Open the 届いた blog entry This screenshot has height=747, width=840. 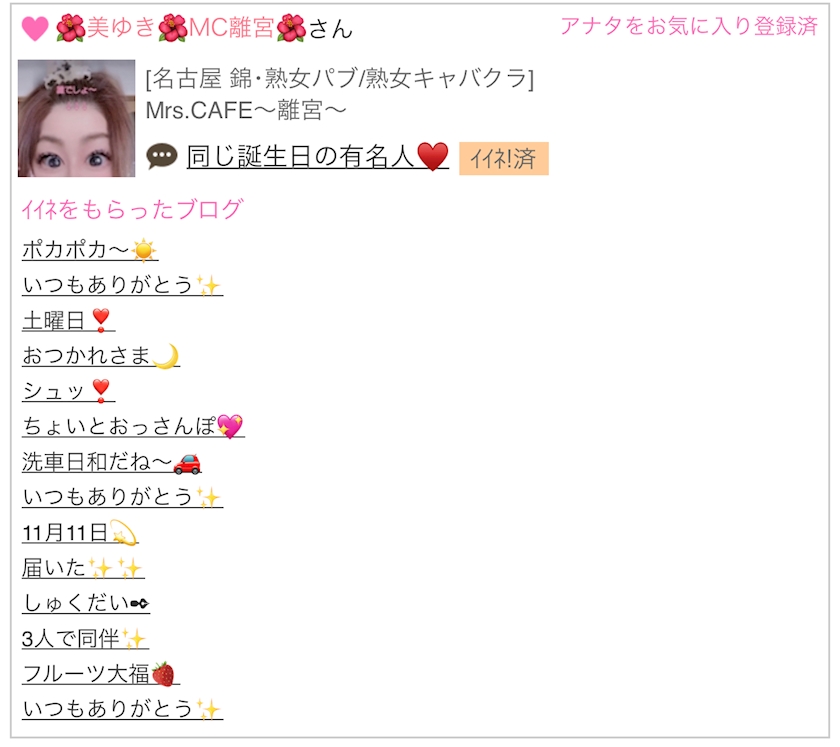(x=83, y=568)
